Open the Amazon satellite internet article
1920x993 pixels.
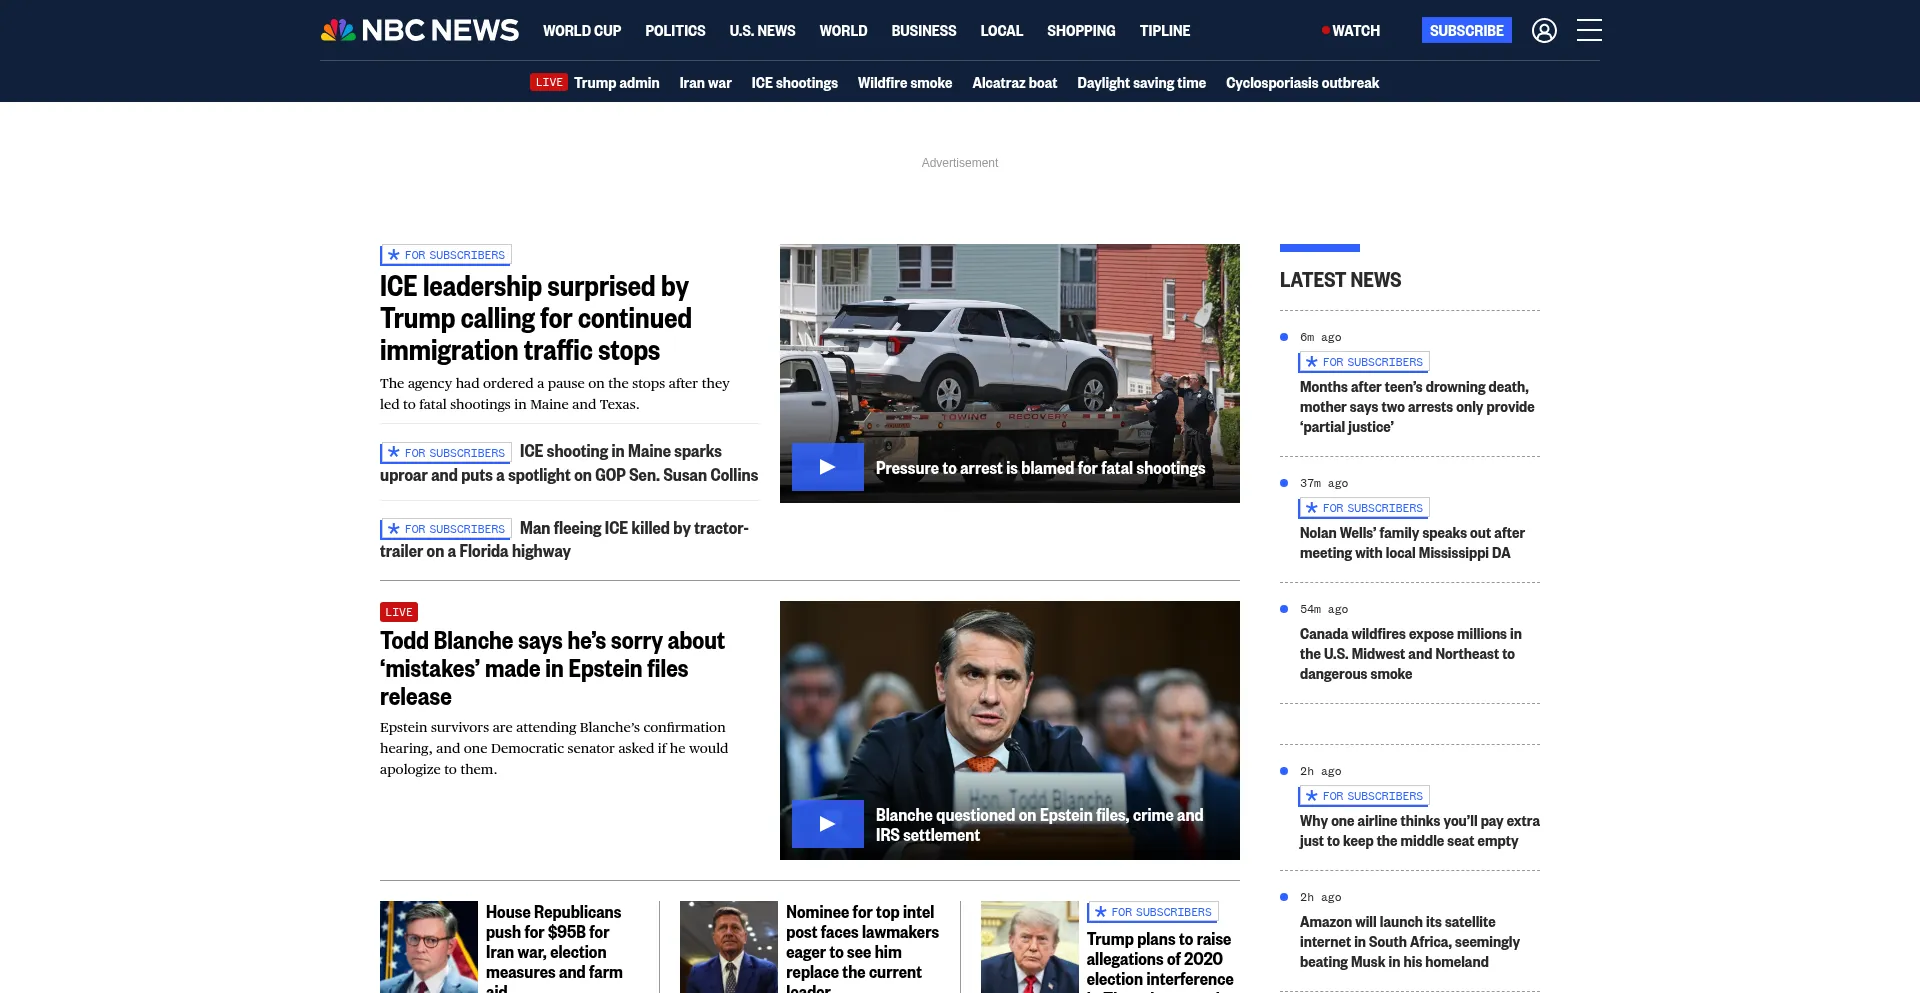pyautogui.click(x=1409, y=942)
